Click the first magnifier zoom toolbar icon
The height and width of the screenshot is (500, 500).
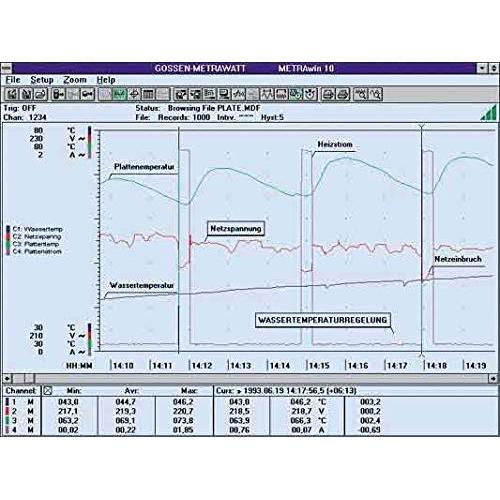(360, 94)
